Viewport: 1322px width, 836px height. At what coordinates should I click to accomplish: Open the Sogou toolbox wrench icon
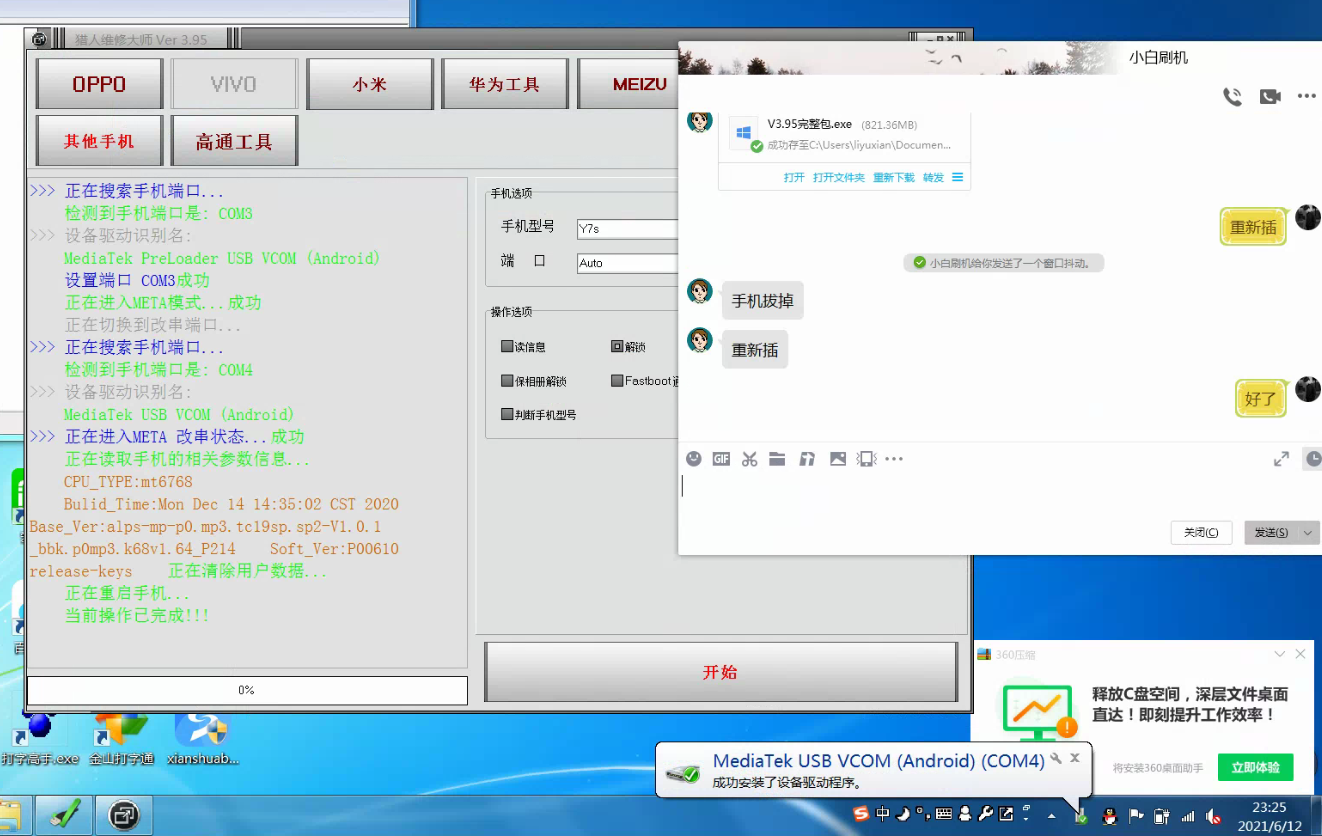[985, 814]
